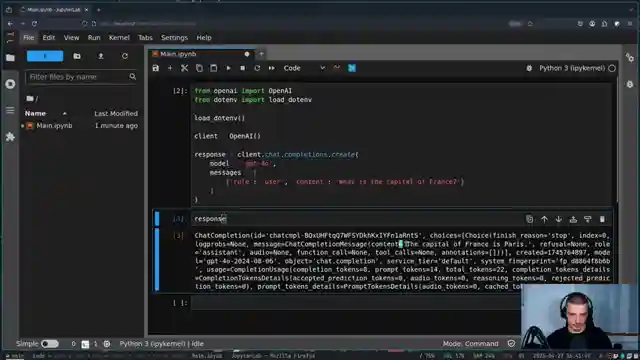Duplicate the response cell icon

click(x=529, y=219)
